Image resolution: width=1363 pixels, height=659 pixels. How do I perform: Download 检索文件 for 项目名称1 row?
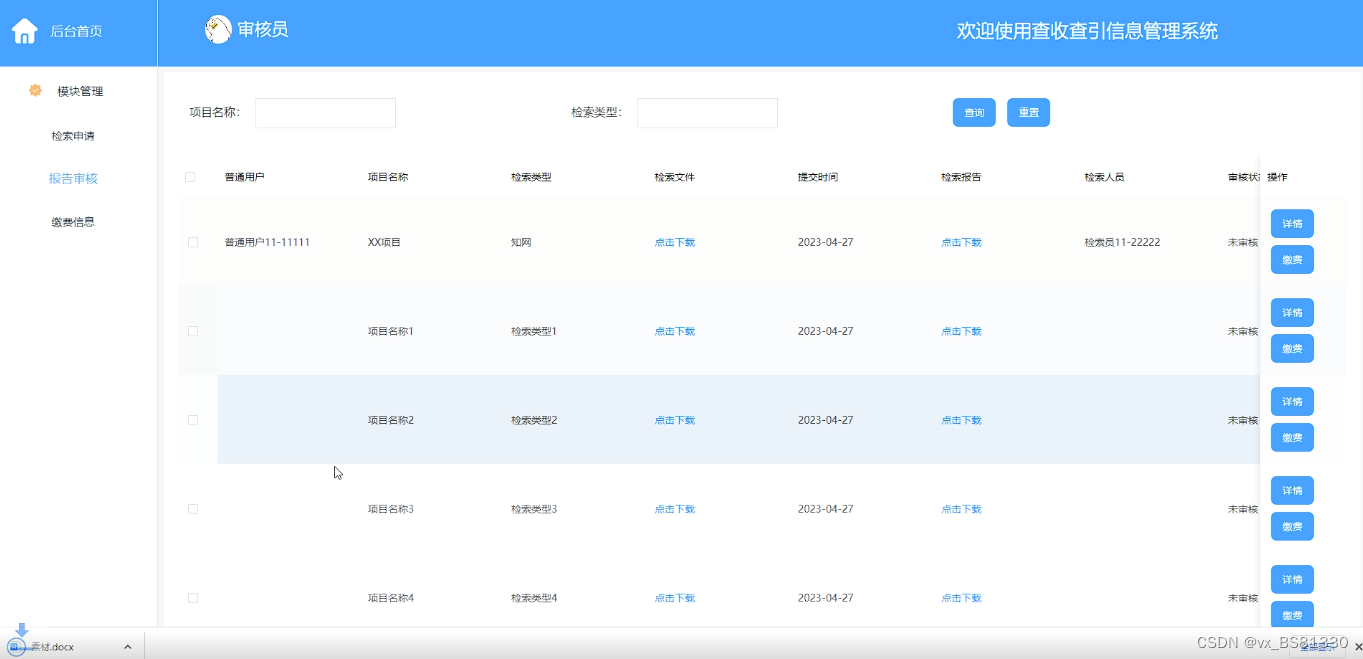675,331
